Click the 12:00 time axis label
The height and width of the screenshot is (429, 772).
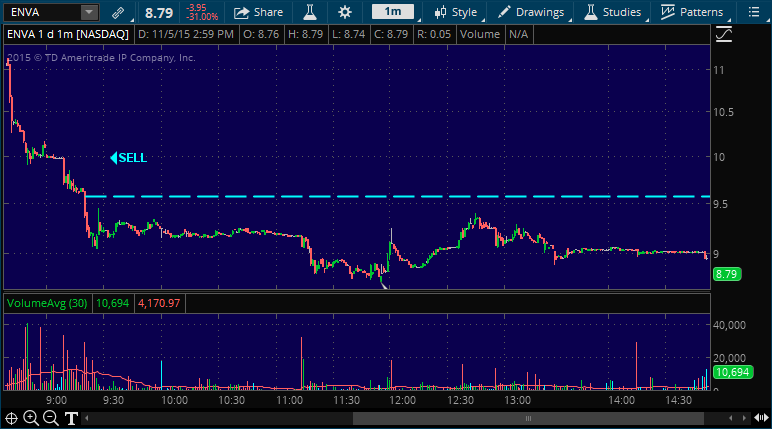coord(403,400)
